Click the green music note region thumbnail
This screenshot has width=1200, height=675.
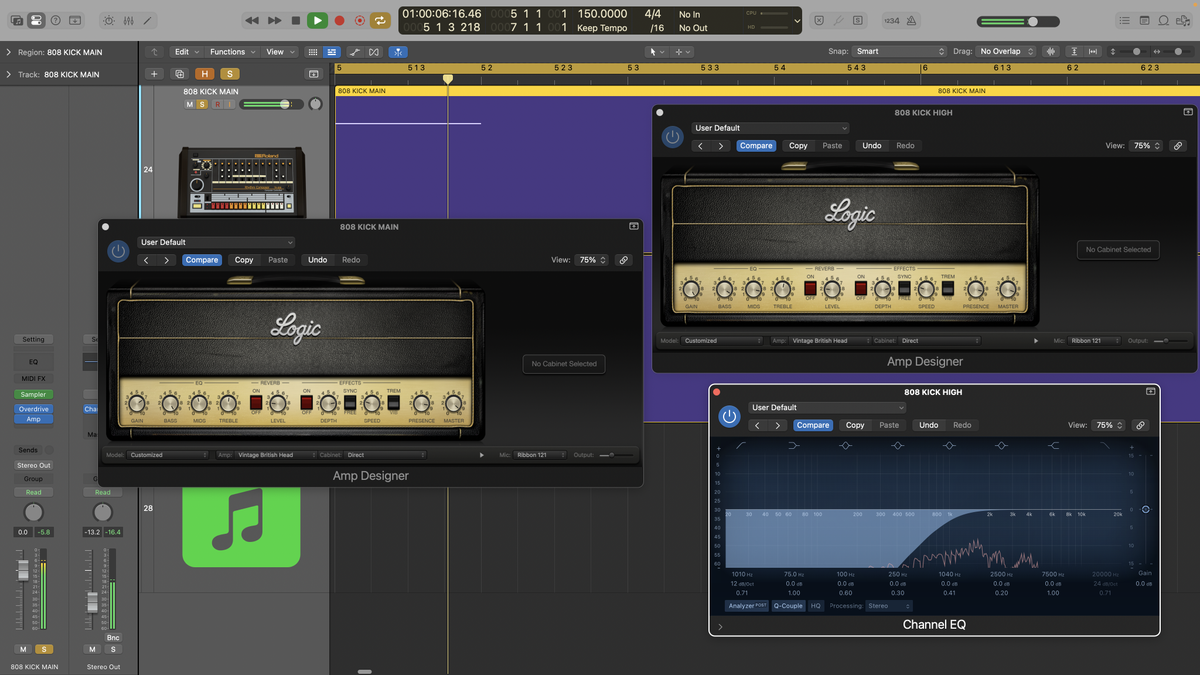pos(243,524)
